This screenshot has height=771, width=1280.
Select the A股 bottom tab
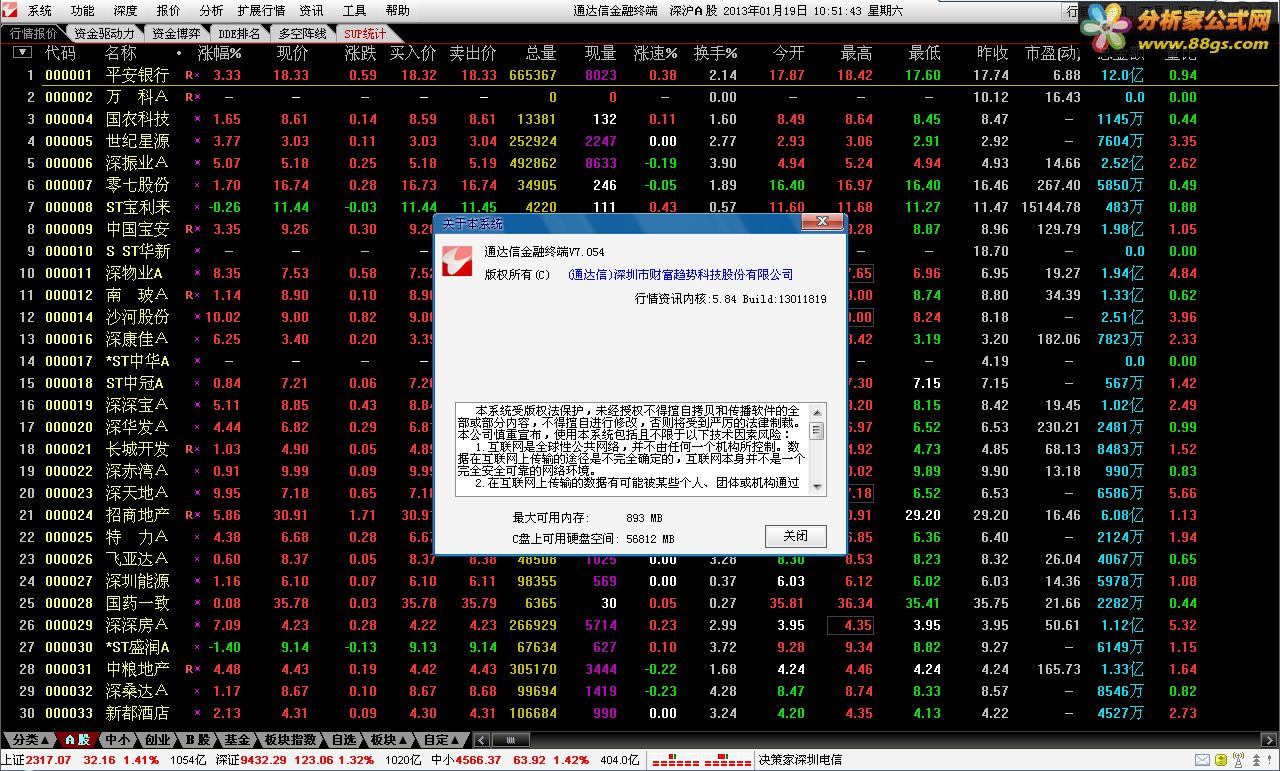point(77,740)
